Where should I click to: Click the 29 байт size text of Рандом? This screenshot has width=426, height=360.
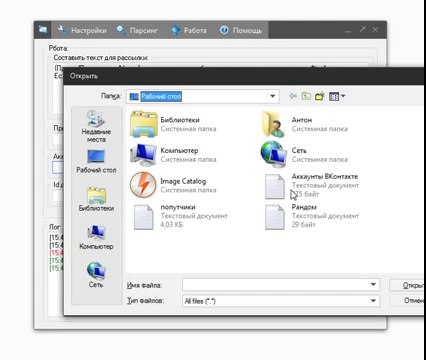(x=303, y=225)
